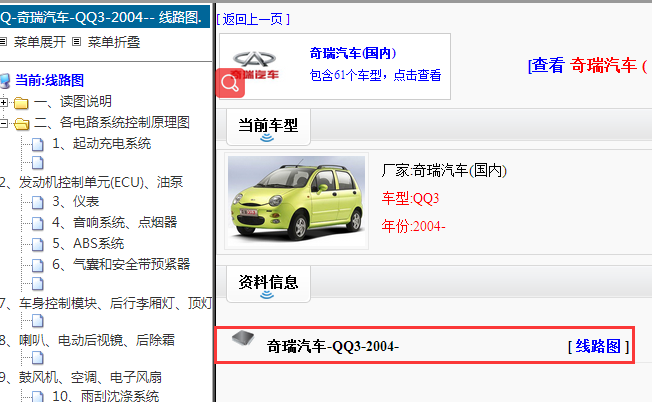Click 厂家:奇瑞汽车(国内) text
The width and height of the screenshot is (652, 402).
coord(444,170)
